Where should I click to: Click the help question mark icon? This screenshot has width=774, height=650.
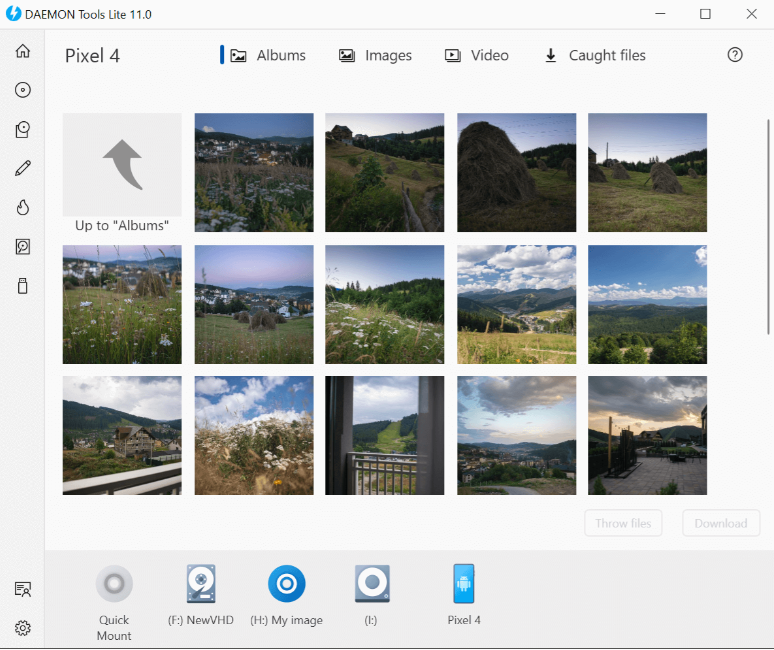tap(735, 55)
